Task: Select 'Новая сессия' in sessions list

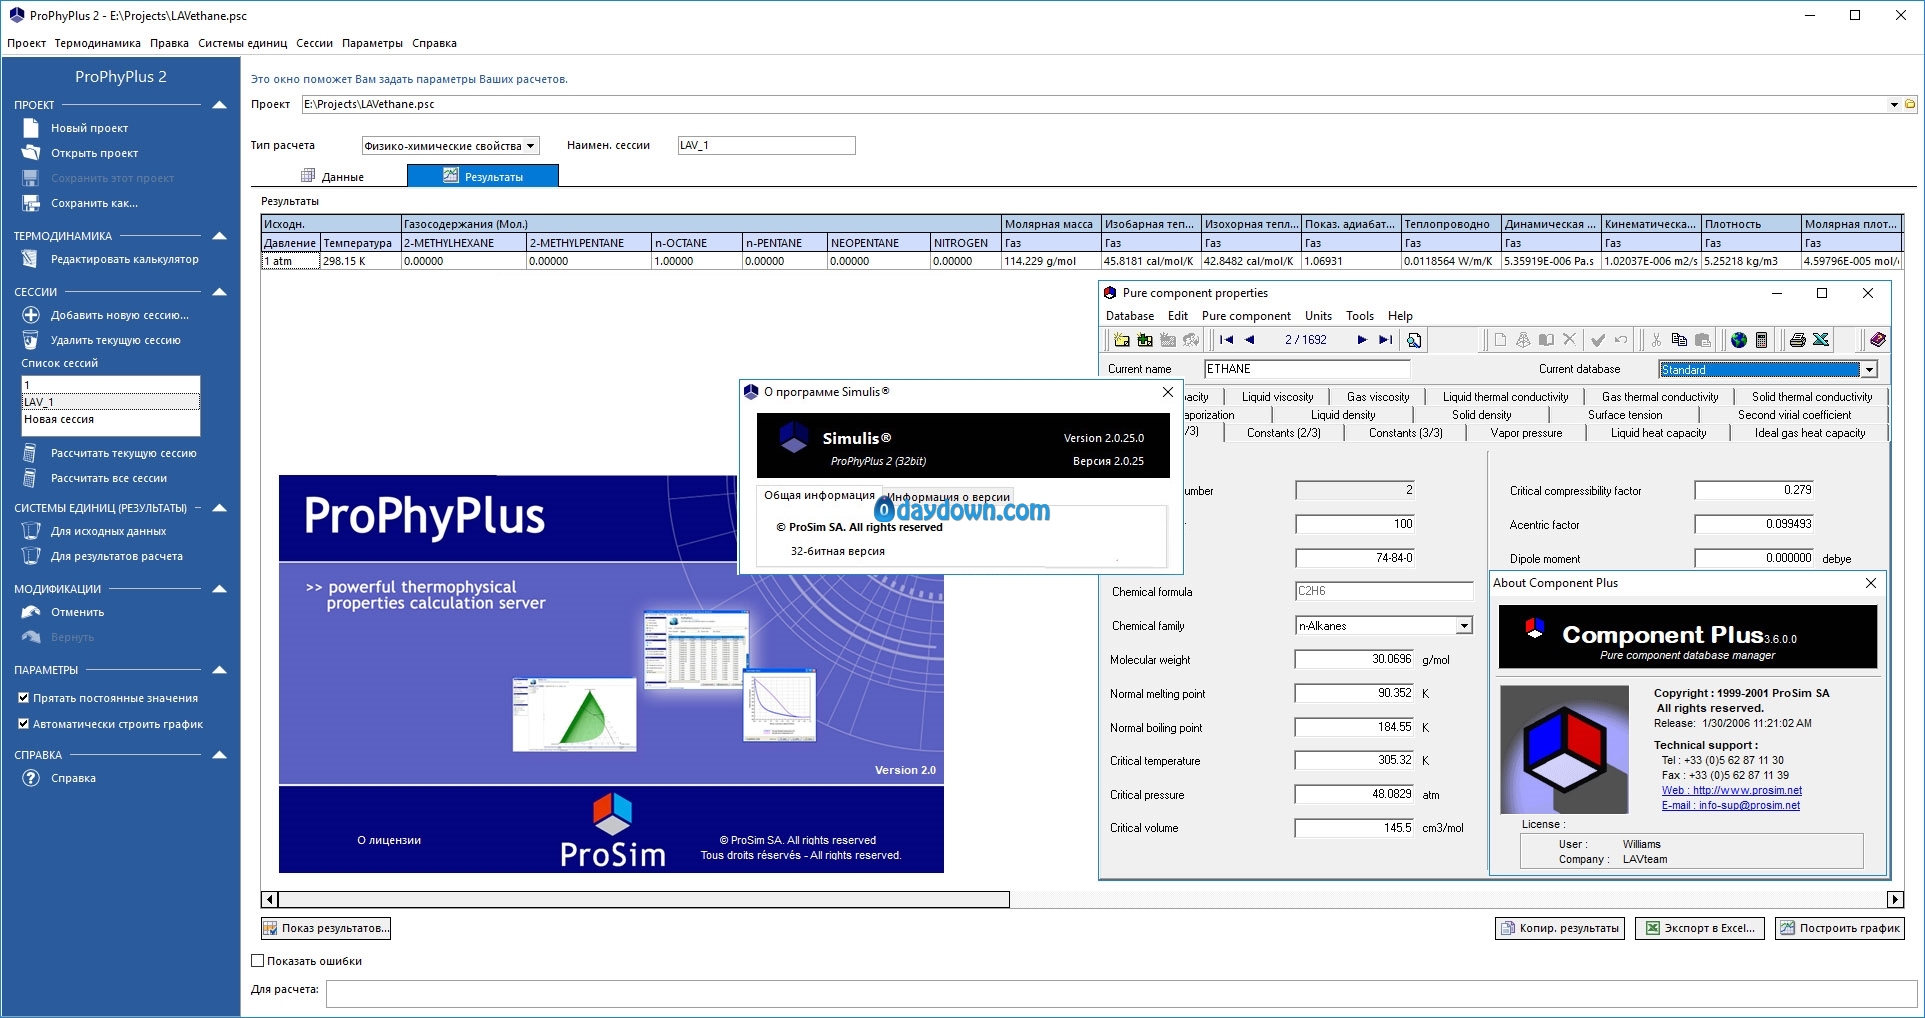Action: tap(111, 419)
